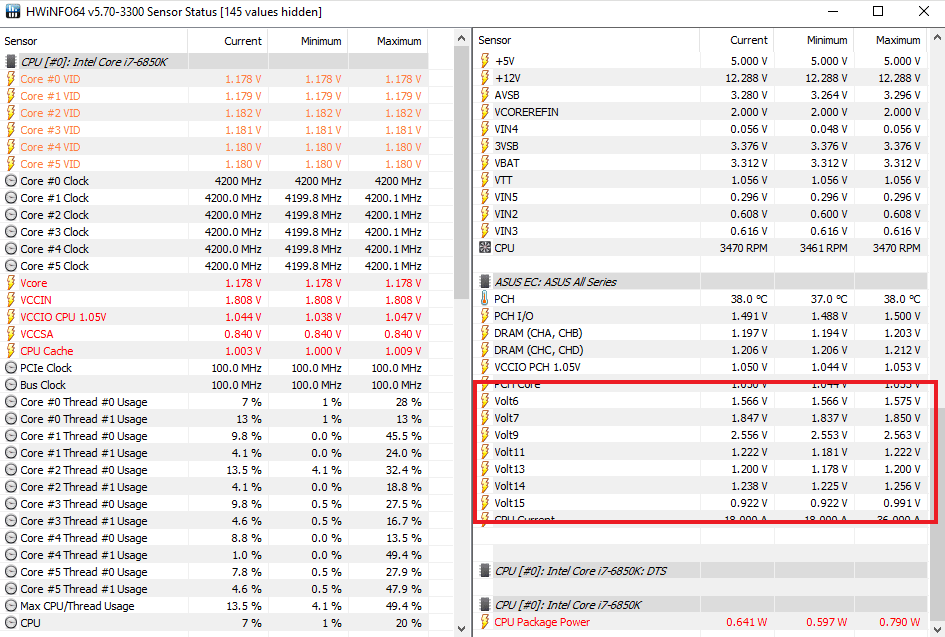
Task: Select the VCCIO PCH 1.05V row
Action: click(701, 367)
